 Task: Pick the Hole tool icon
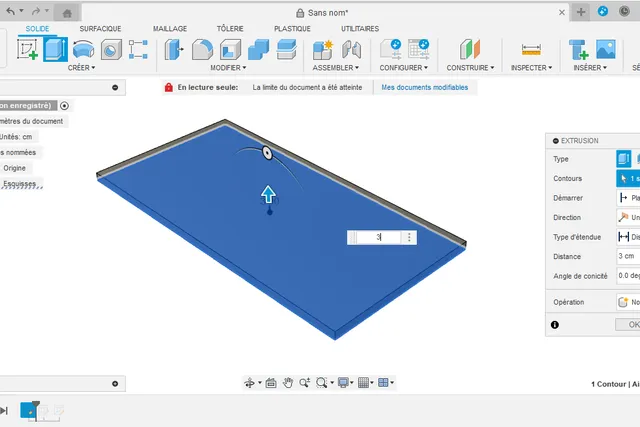[x=111, y=50]
